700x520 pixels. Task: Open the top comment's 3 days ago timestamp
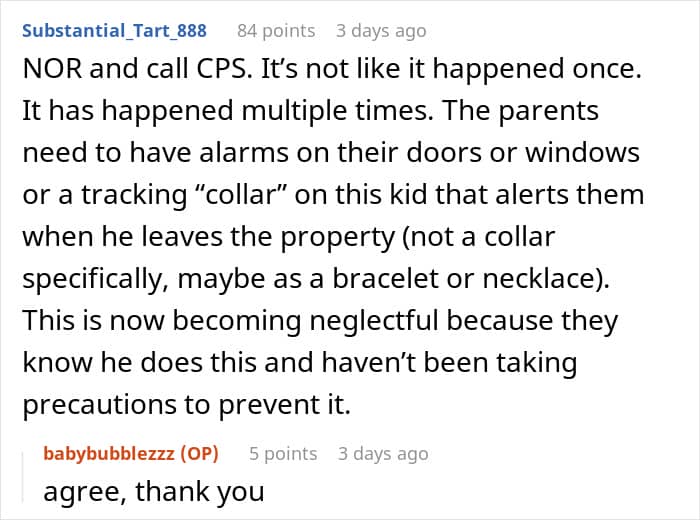pyautogui.click(x=380, y=30)
